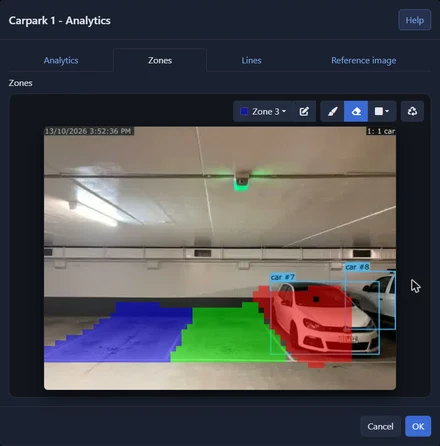Go to Reference image tab
The height and width of the screenshot is (446, 440).
point(364,60)
